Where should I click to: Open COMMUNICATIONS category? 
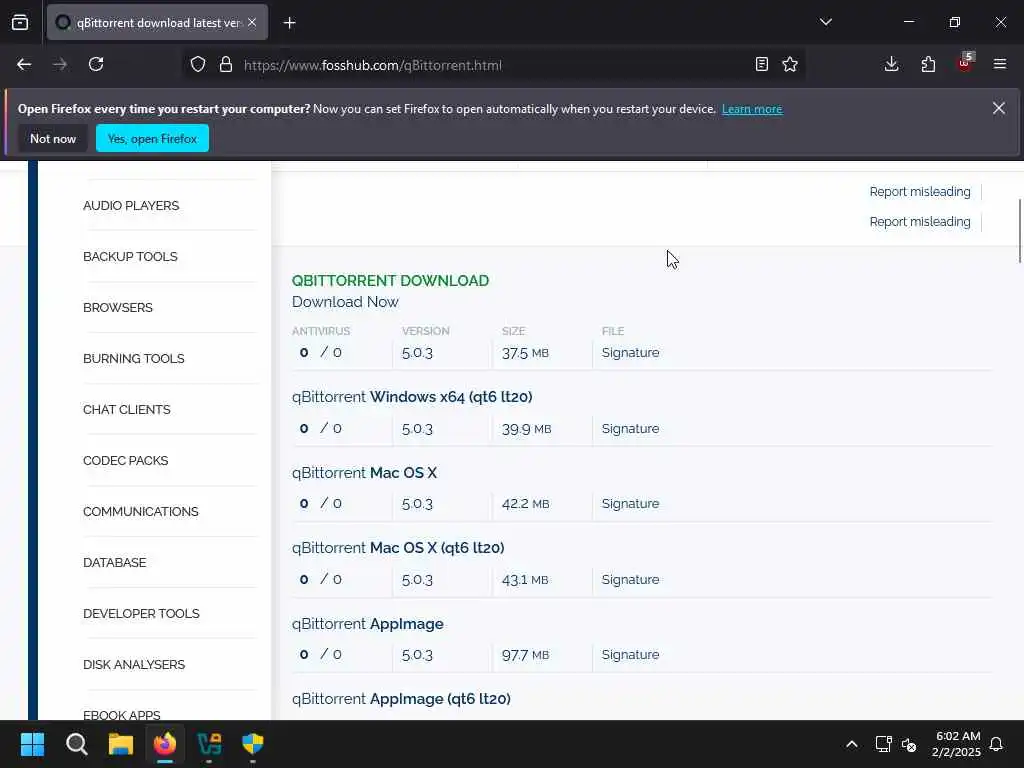[x=140, y=511]
